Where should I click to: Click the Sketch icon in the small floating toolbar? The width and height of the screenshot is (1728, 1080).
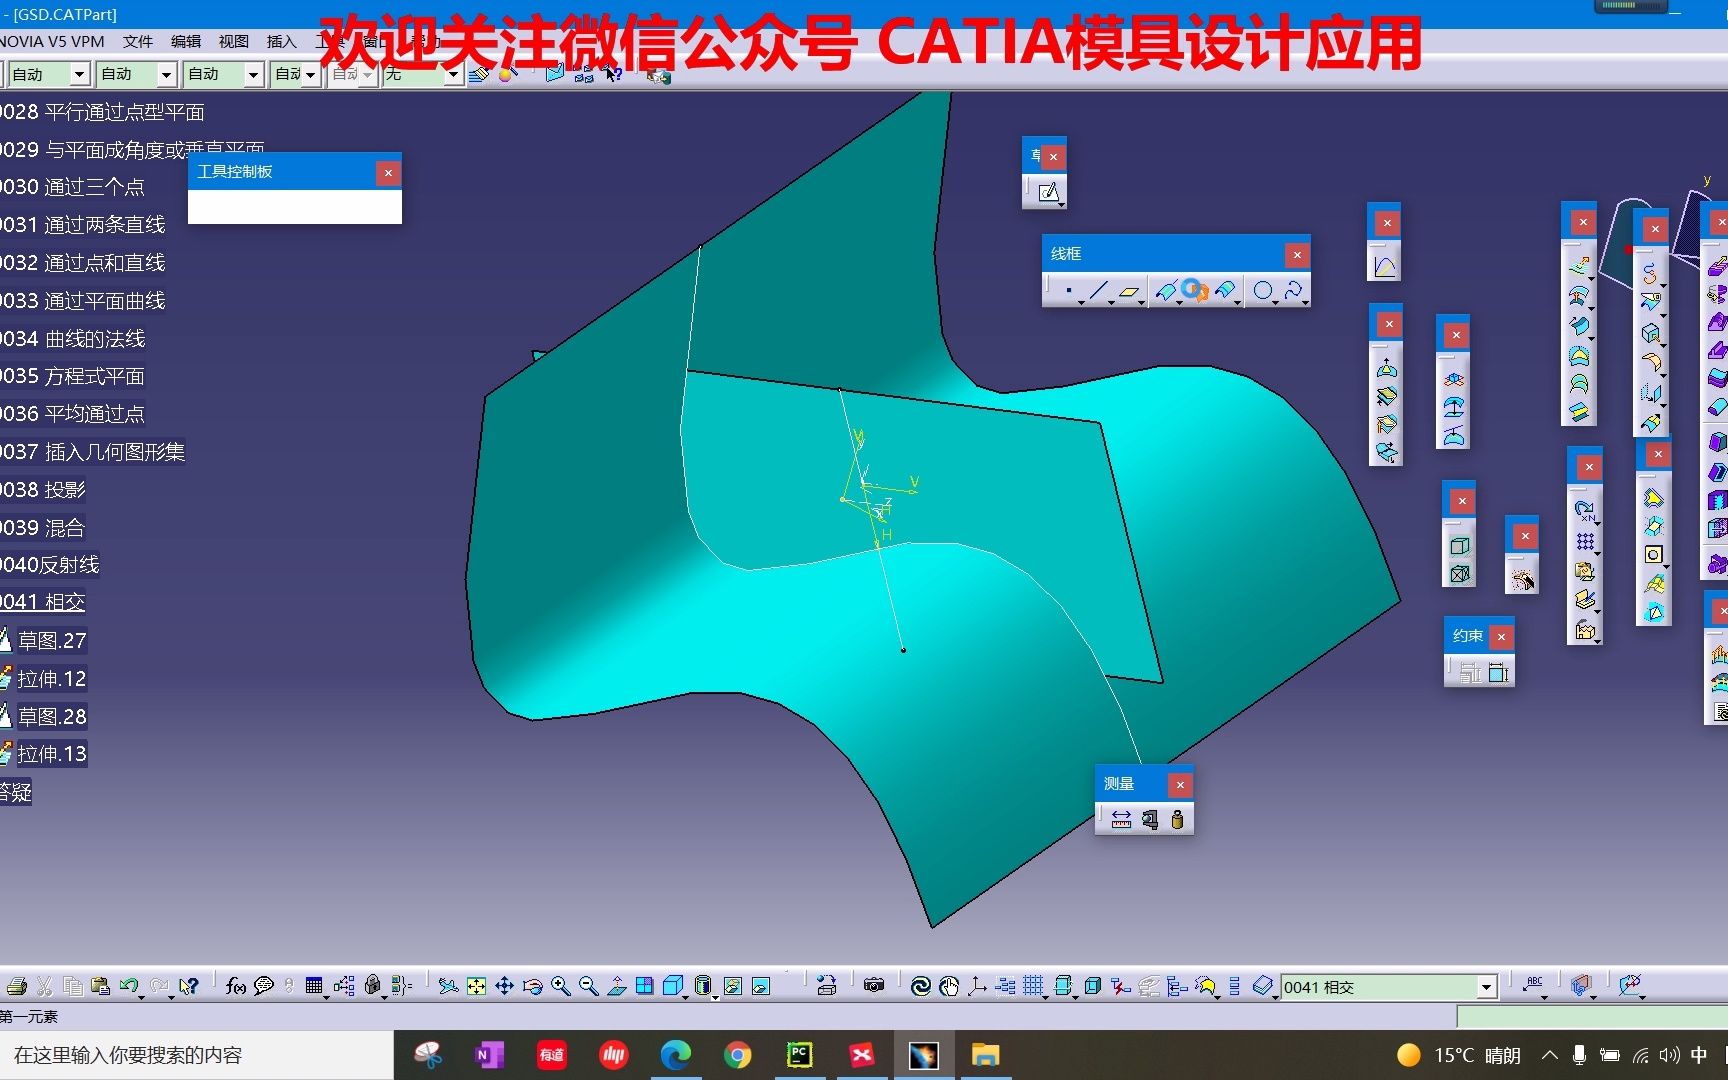pos(1048,192)
